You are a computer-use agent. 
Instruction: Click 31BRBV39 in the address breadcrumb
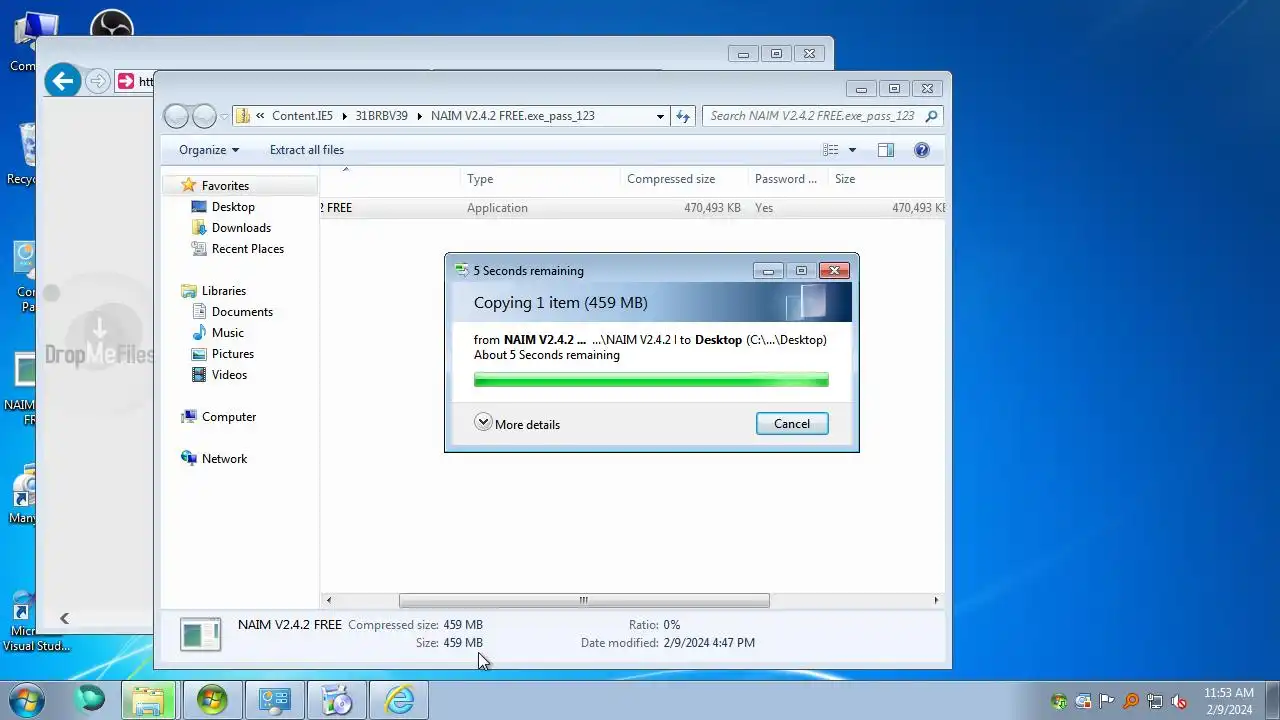(381, 116)
